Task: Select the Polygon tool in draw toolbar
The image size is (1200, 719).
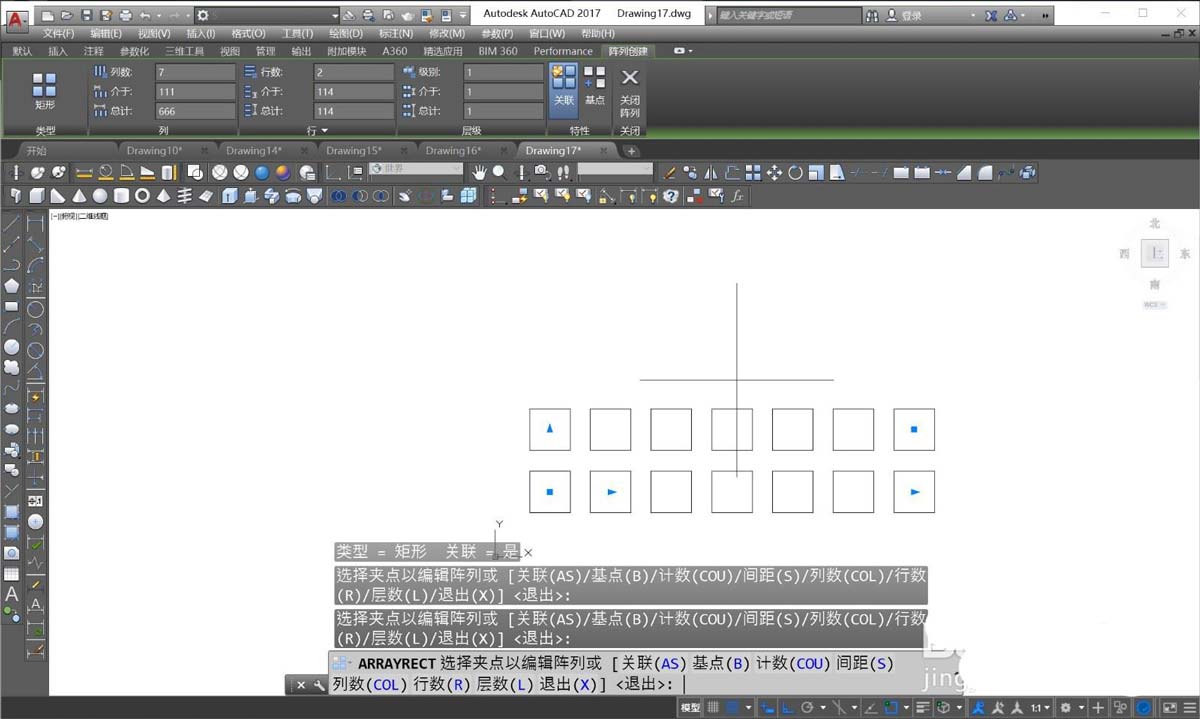Action: tap(12, 285)
